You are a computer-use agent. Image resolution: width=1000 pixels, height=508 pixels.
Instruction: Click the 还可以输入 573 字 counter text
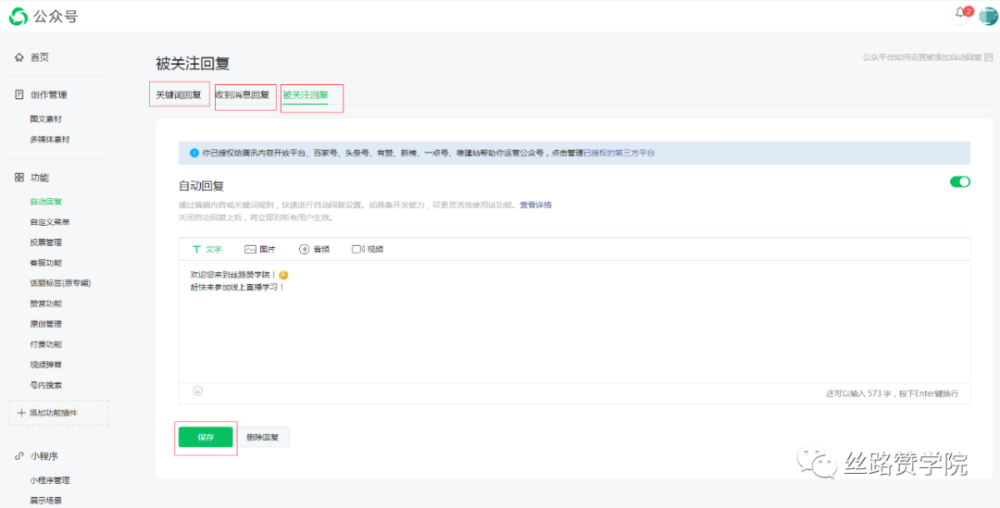coord(860,393)
